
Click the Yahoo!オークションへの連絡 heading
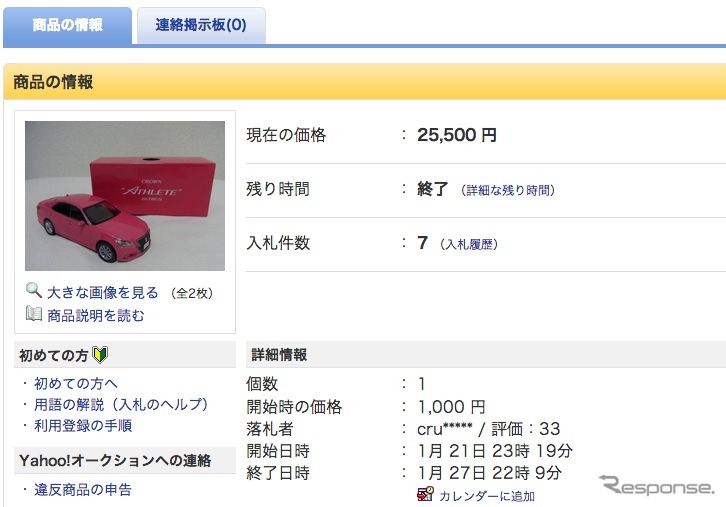point(115,461)
